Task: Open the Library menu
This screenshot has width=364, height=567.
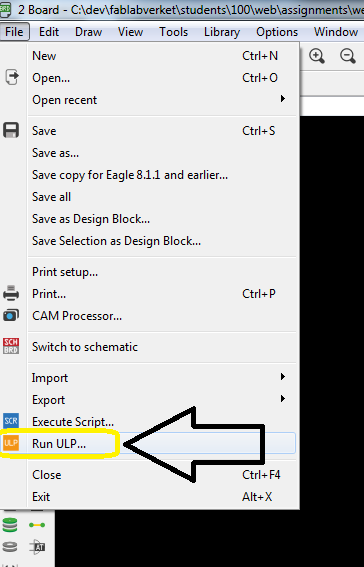Action: (222, 32)
